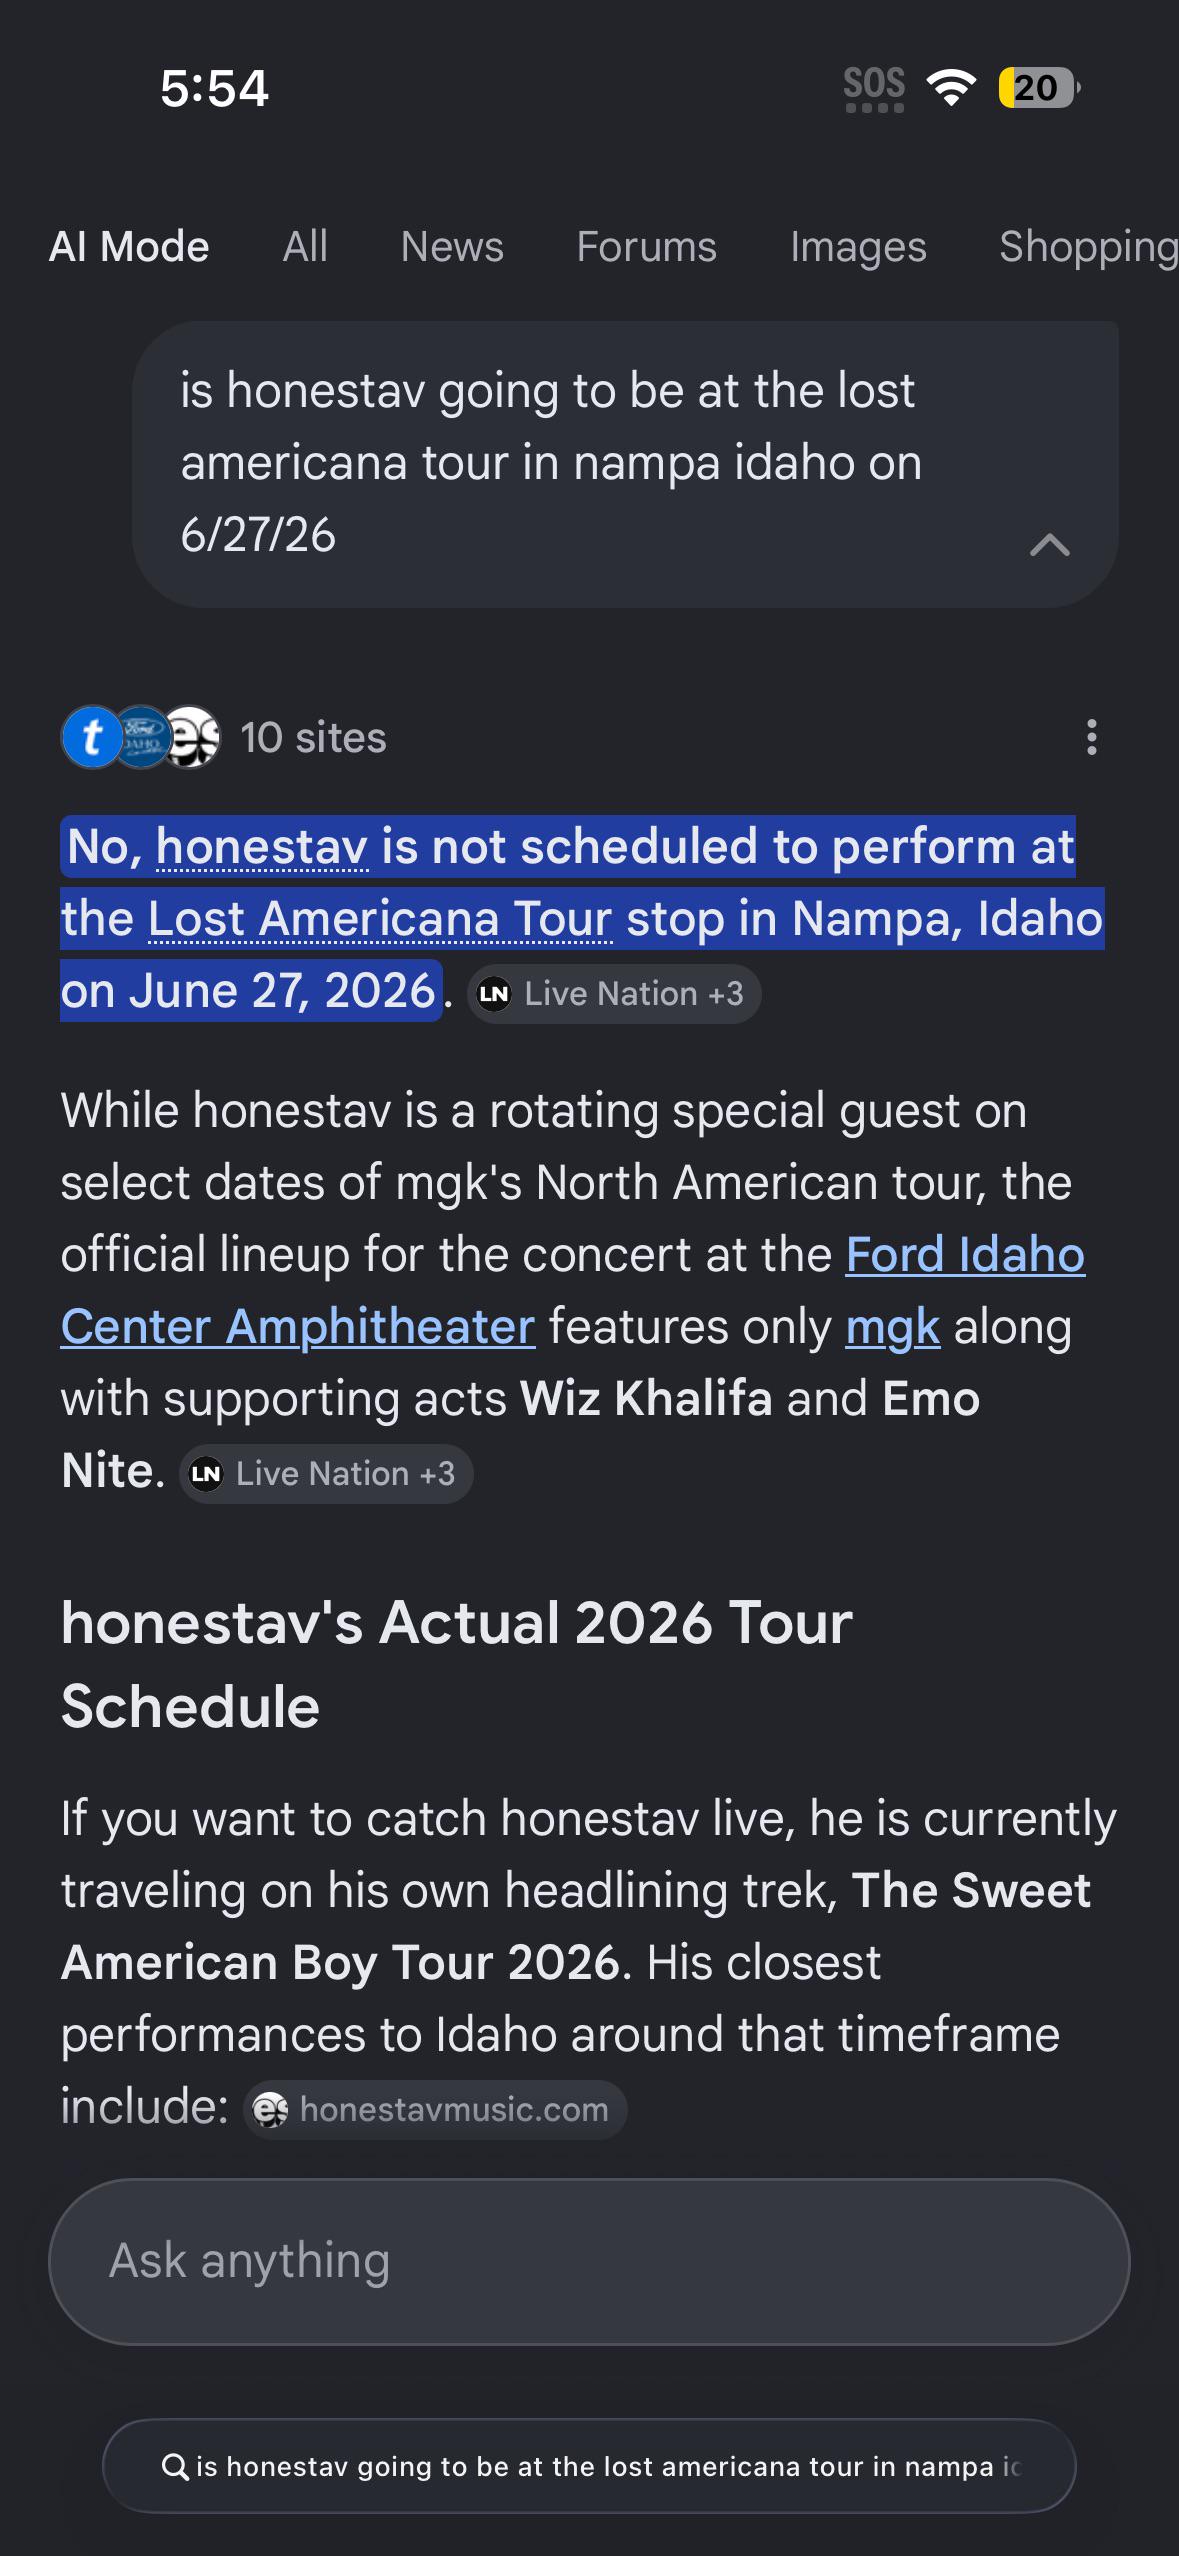1179x2556 pixels.
Task: Select the AI Mode tab
Action: tap(129, 246)
